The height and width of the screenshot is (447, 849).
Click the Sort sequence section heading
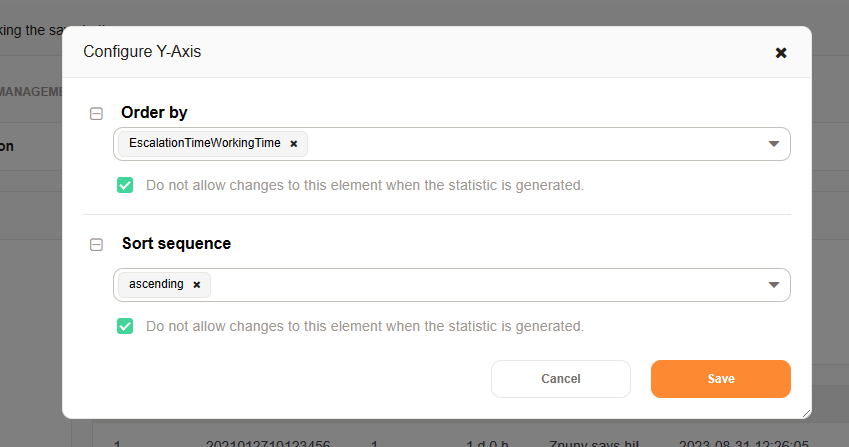tap(176, 244)
